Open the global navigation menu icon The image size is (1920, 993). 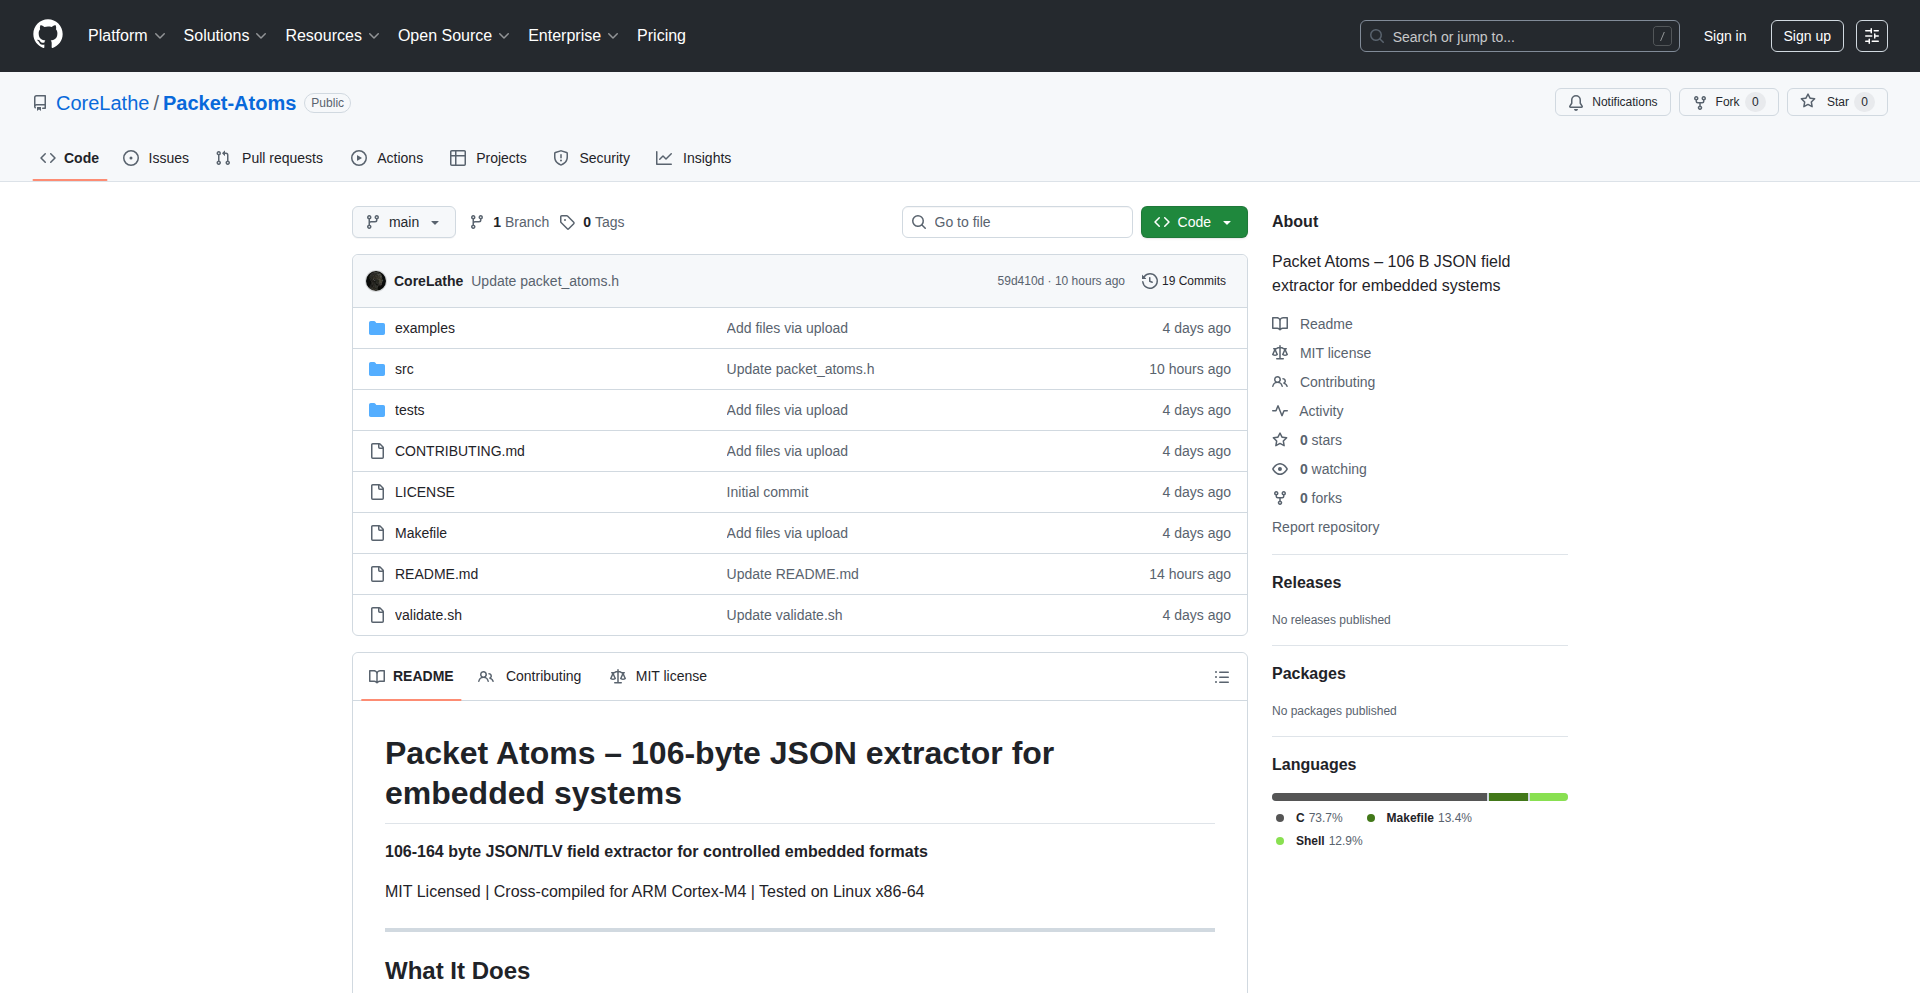(1871, 36)
